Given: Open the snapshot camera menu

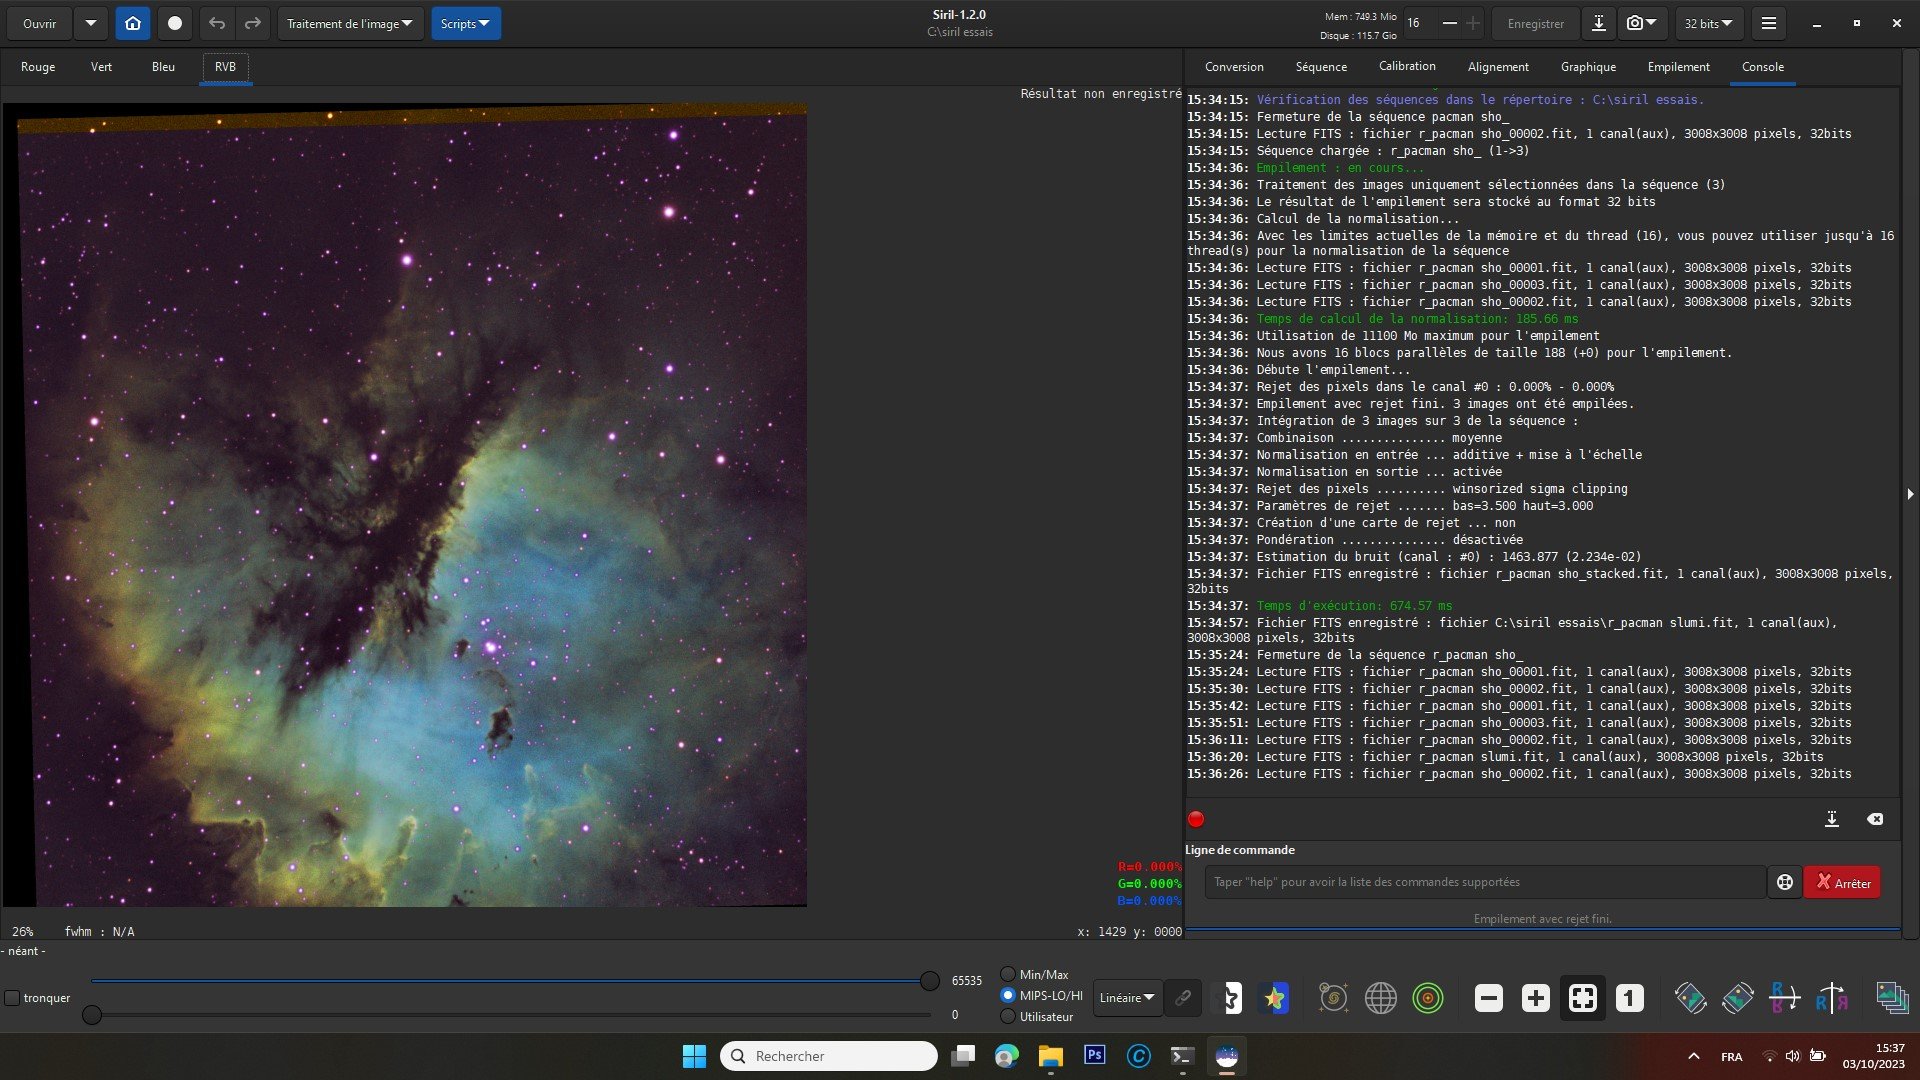Looking at the screenshot, I should (1641, 23).
